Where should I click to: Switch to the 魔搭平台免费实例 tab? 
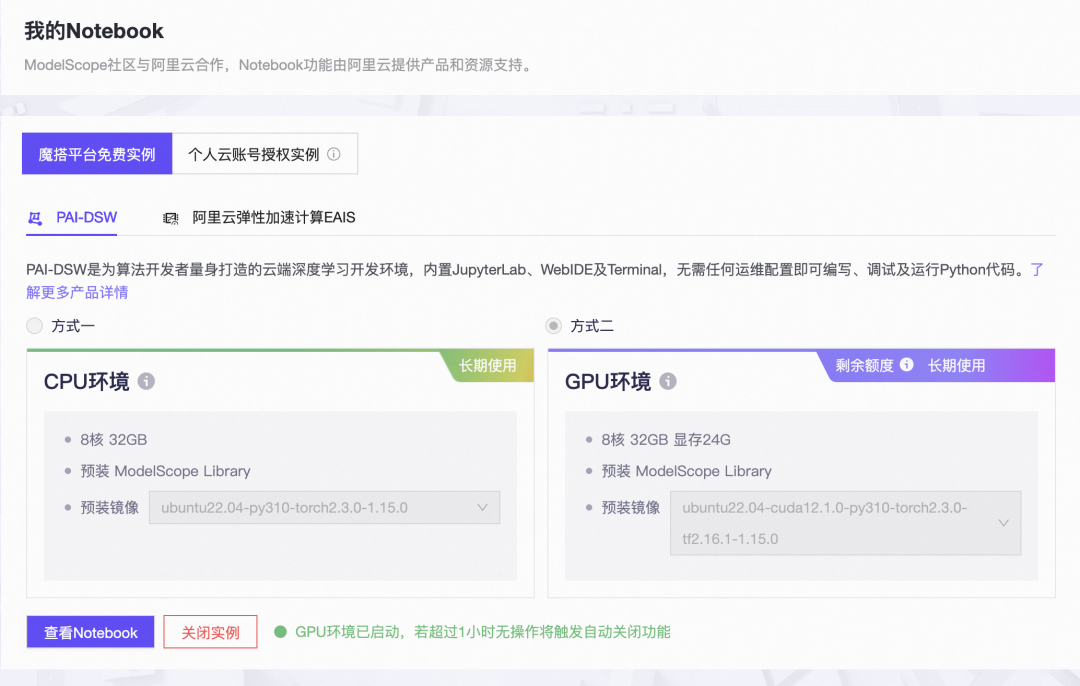click(x=97, y=154)
